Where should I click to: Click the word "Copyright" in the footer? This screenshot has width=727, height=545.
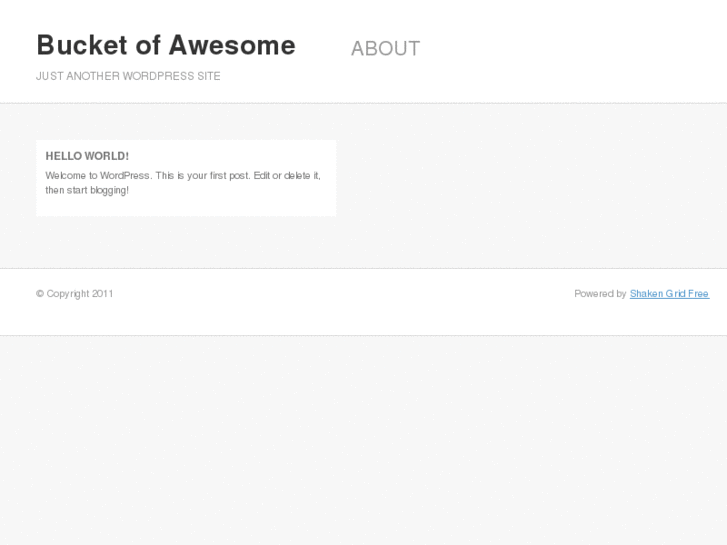(x=68, y=294)
